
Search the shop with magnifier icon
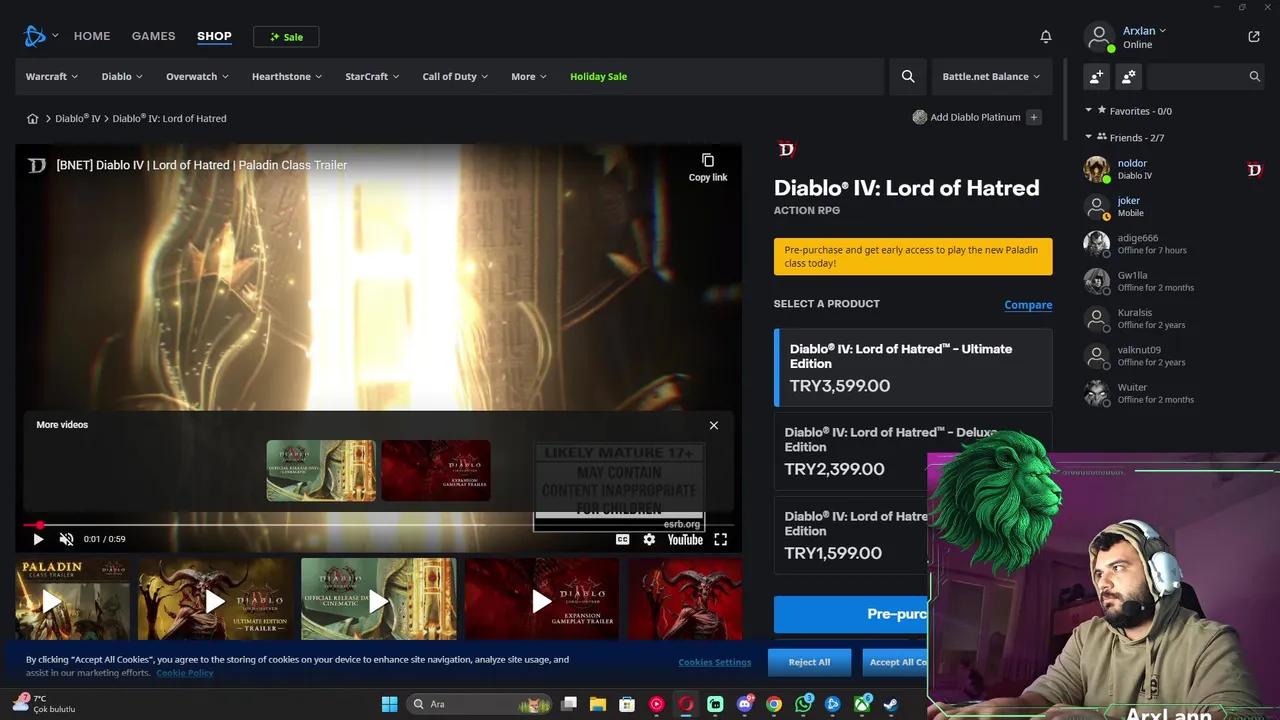point(908,76)
